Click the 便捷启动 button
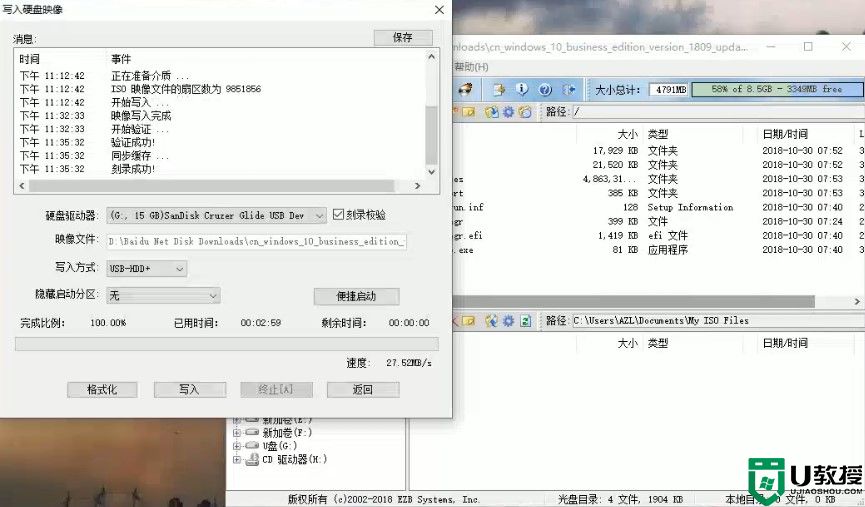The width and height of the screenshot is (865, 507). [x=356, y=296]
